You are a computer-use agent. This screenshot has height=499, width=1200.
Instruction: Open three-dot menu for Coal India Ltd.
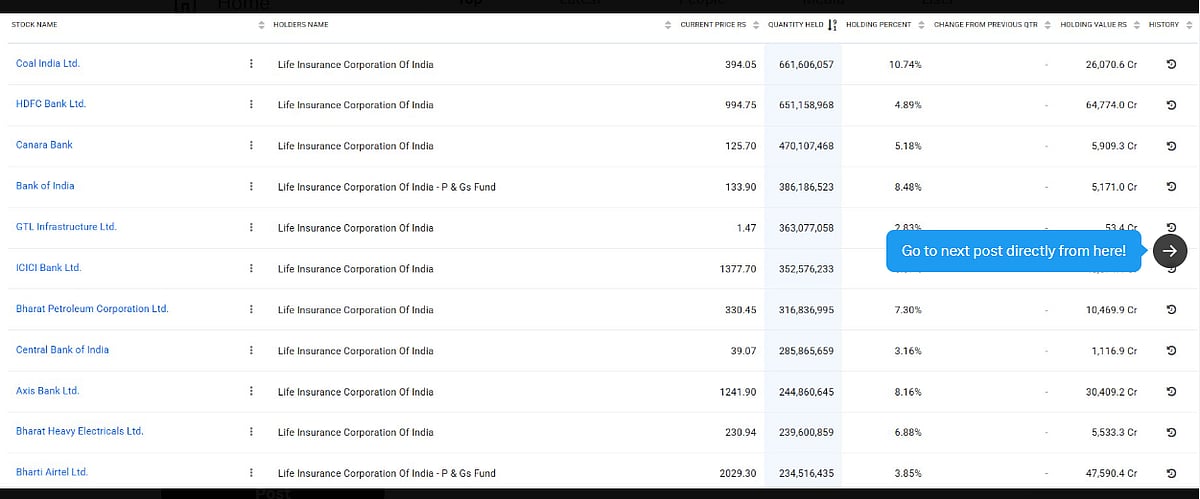click(251, 64)
